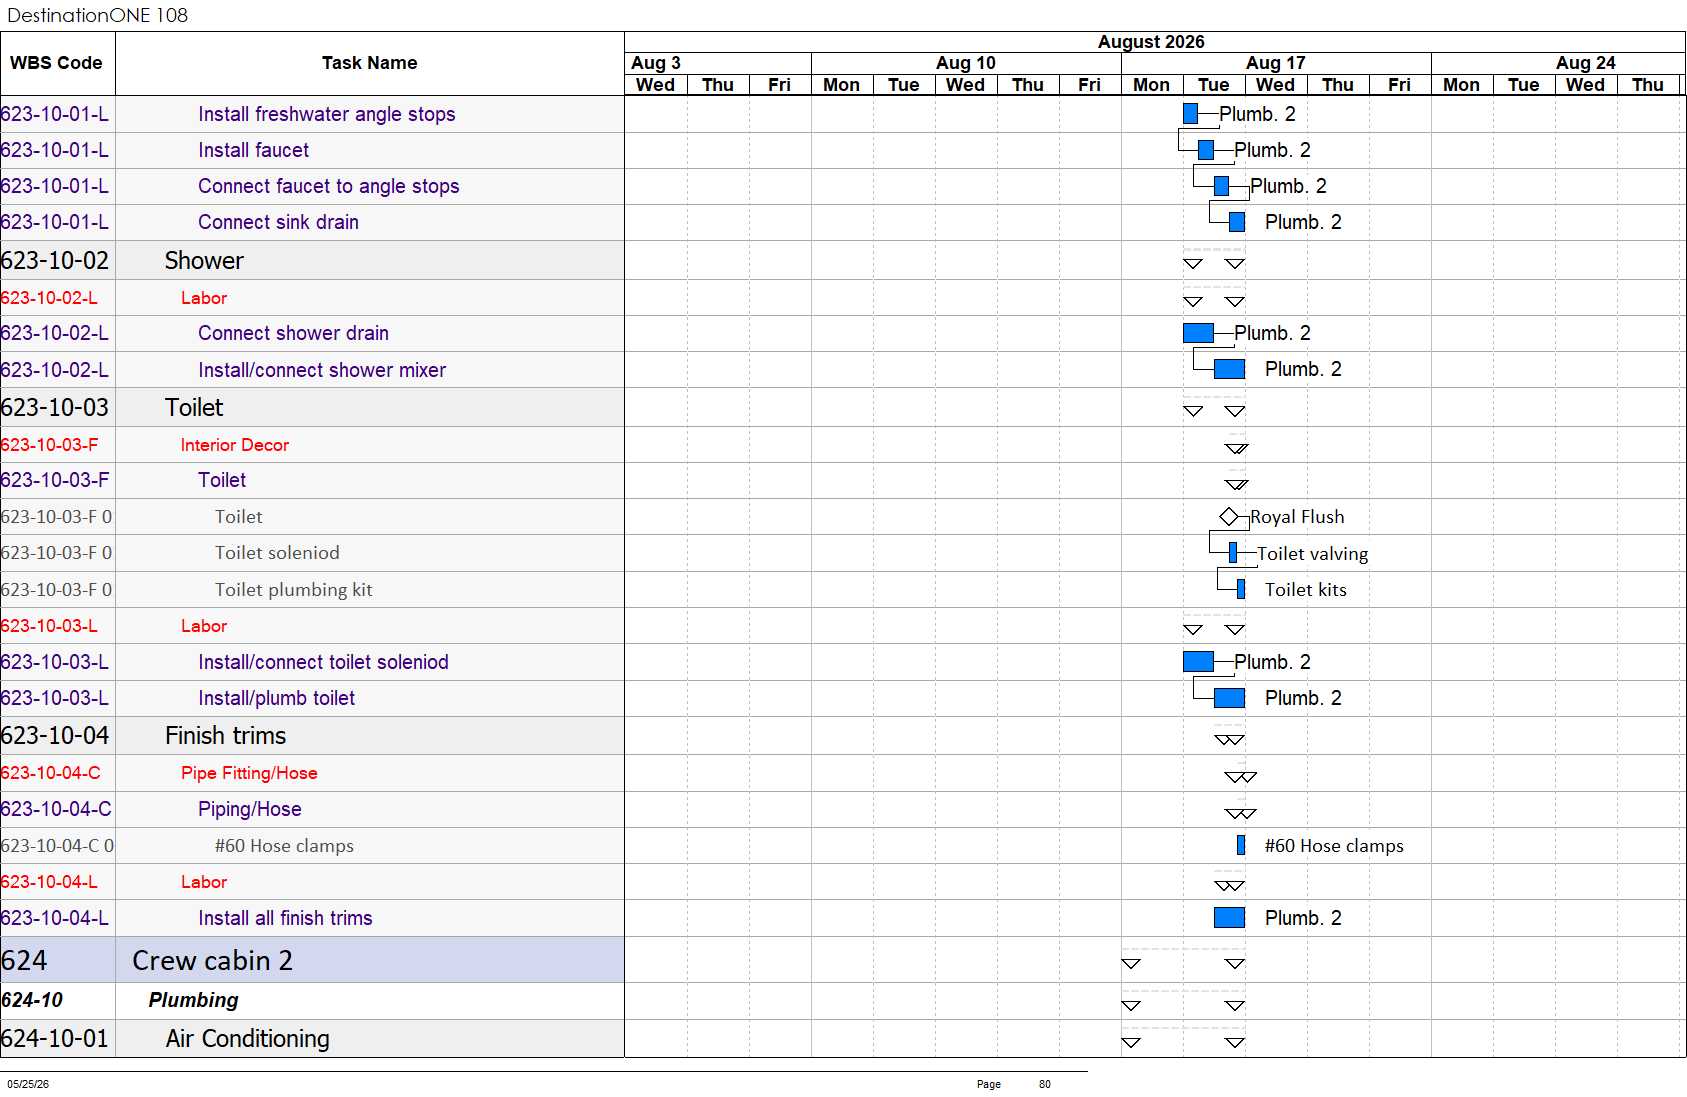Image resolution: width=1687 pixels, height=1097 pixels.
Task: Click the WBS Code column header
Action: point(57,63)
